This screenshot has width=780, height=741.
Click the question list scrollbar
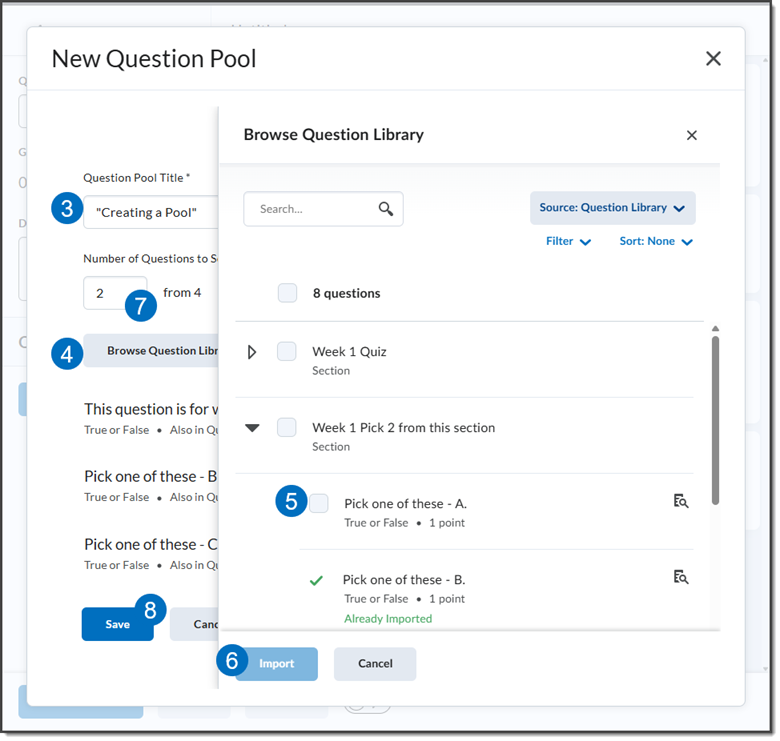[714, 420]
